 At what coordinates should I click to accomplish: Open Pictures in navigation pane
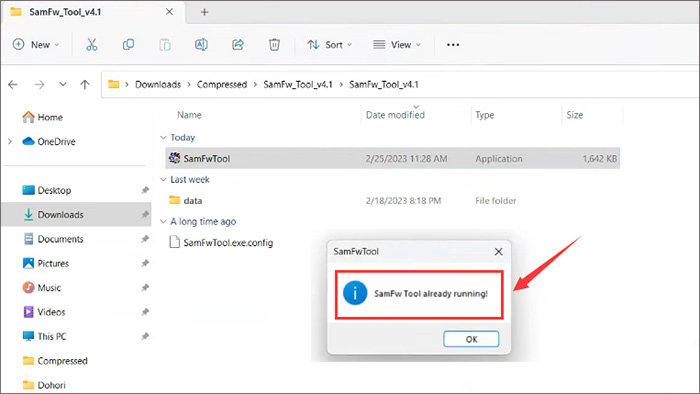point(53,263)
